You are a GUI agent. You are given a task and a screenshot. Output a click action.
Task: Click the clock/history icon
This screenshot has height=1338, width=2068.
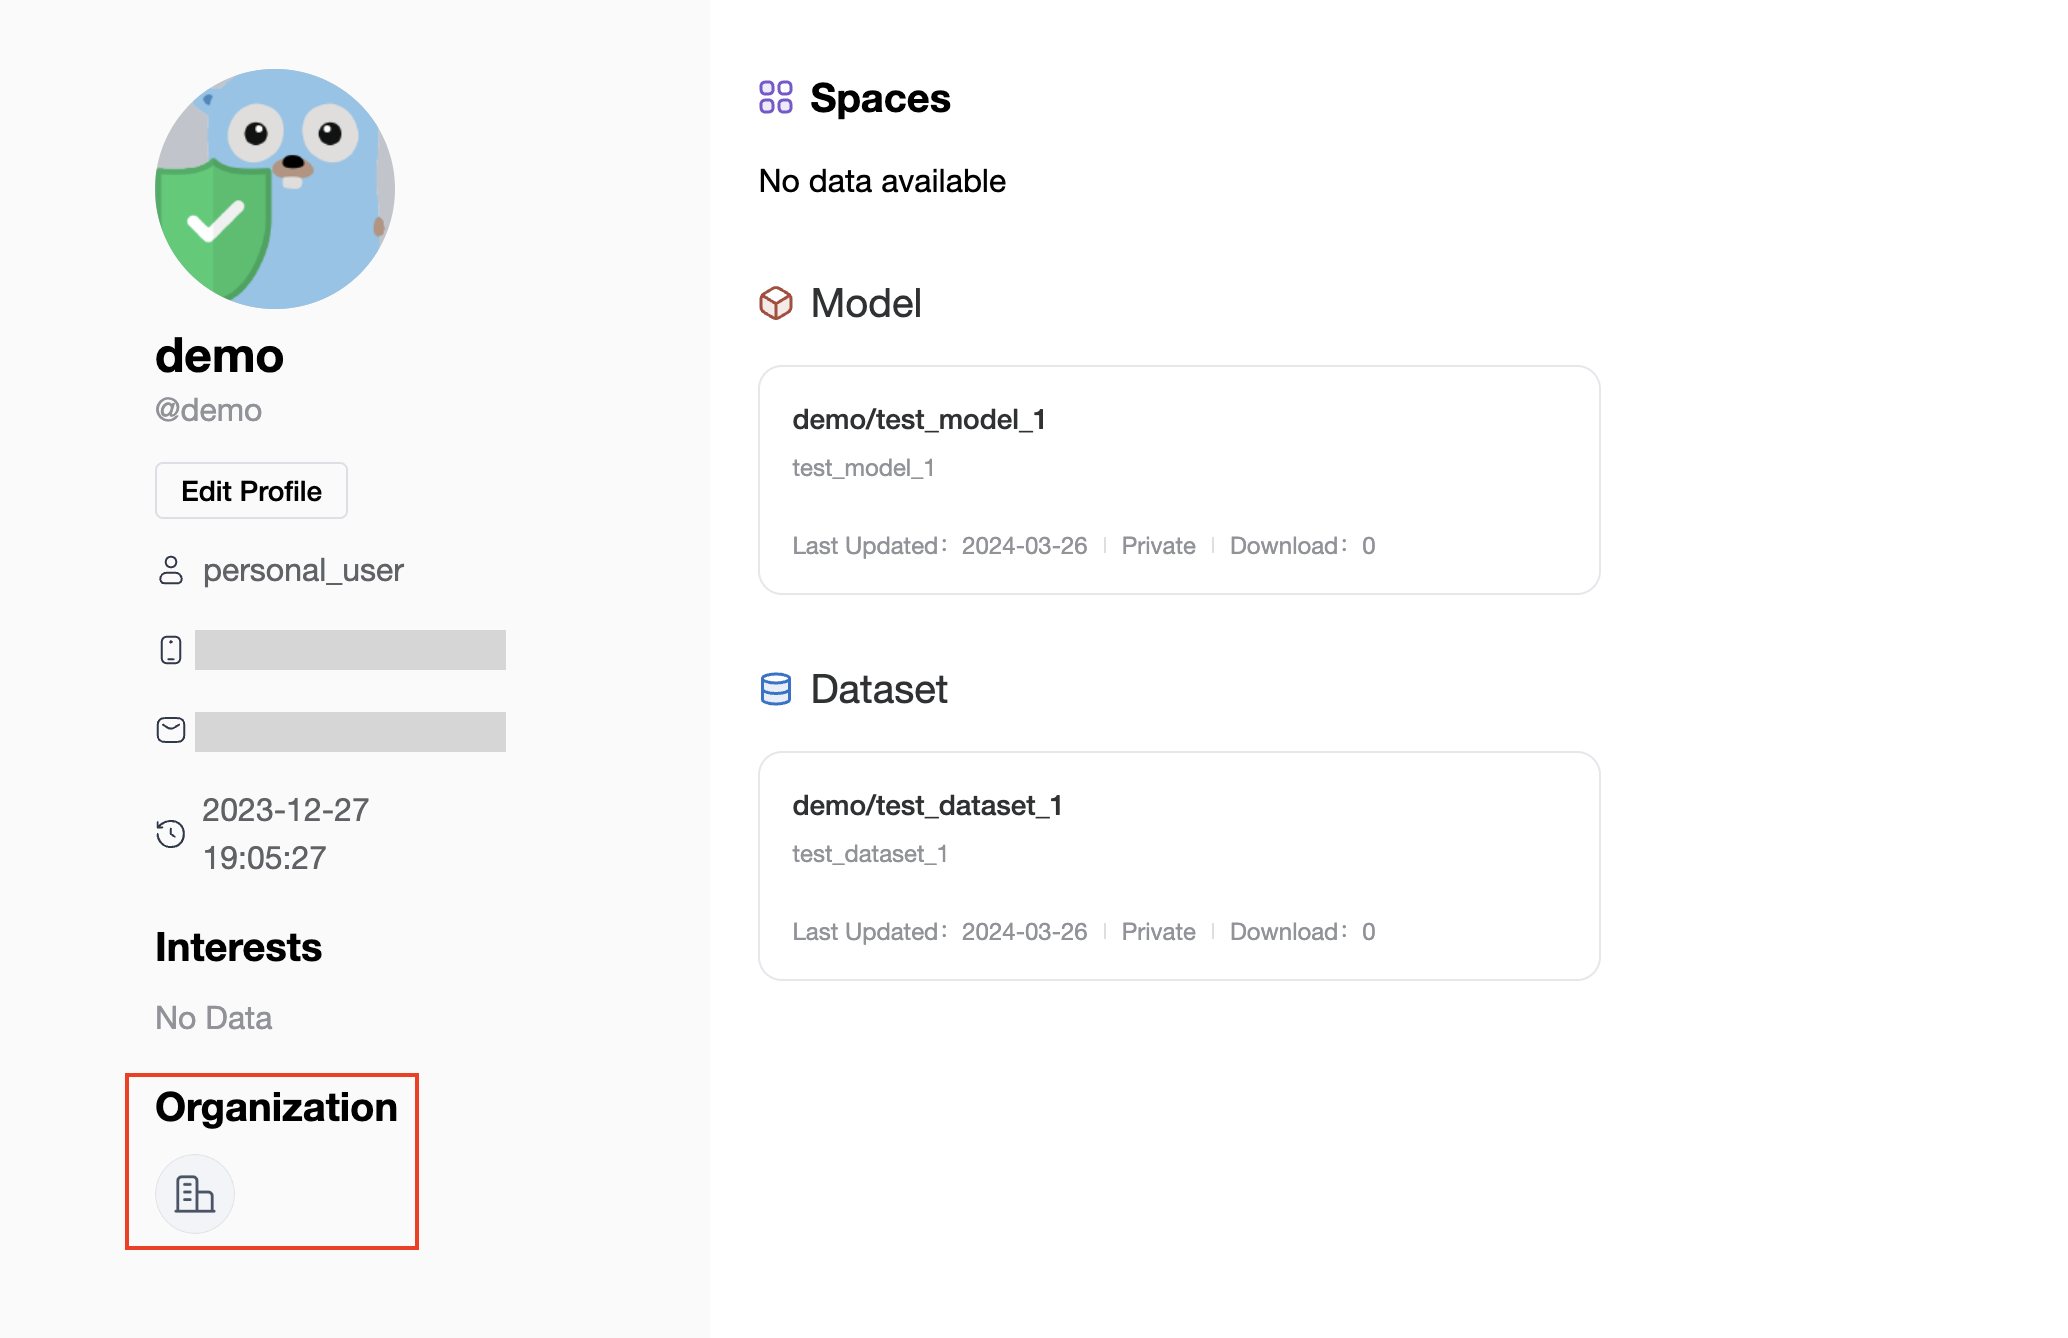click(170, 833)
